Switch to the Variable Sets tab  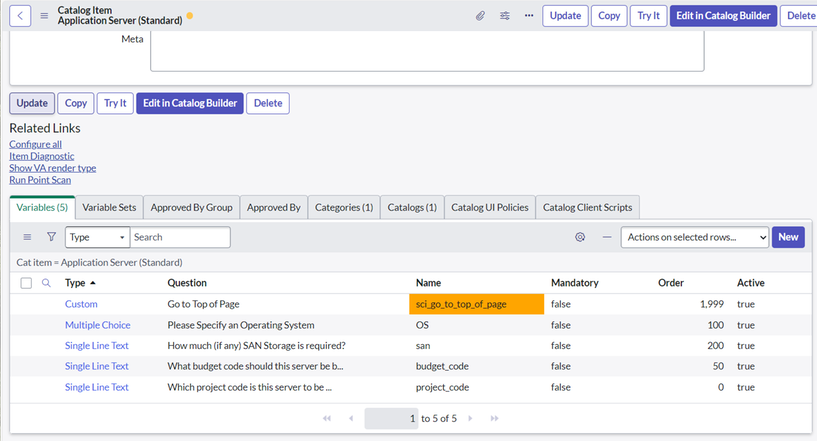tap(109, 207)
